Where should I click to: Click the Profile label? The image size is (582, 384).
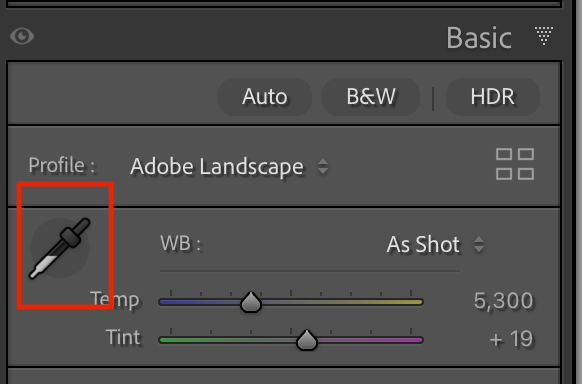tap(62, 165)
